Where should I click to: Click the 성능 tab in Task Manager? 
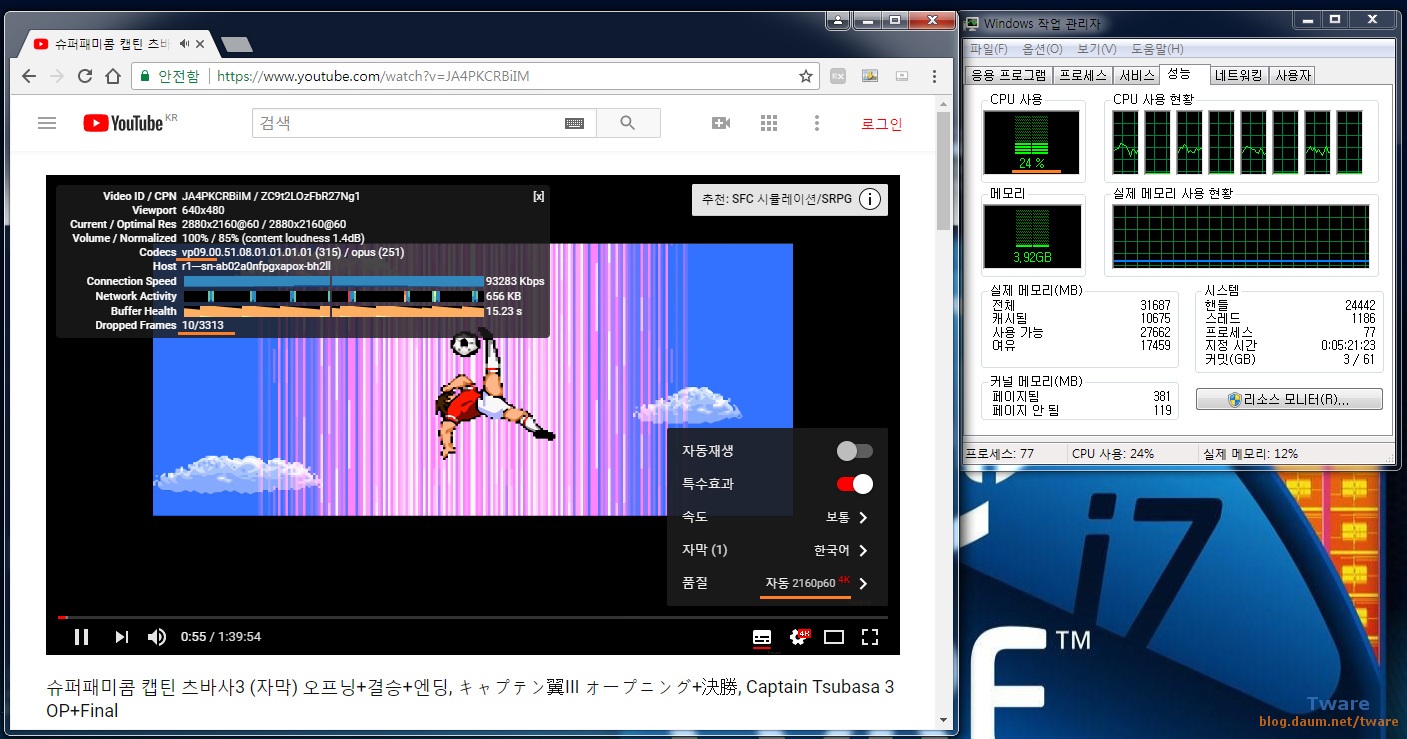coord(1183,73)
